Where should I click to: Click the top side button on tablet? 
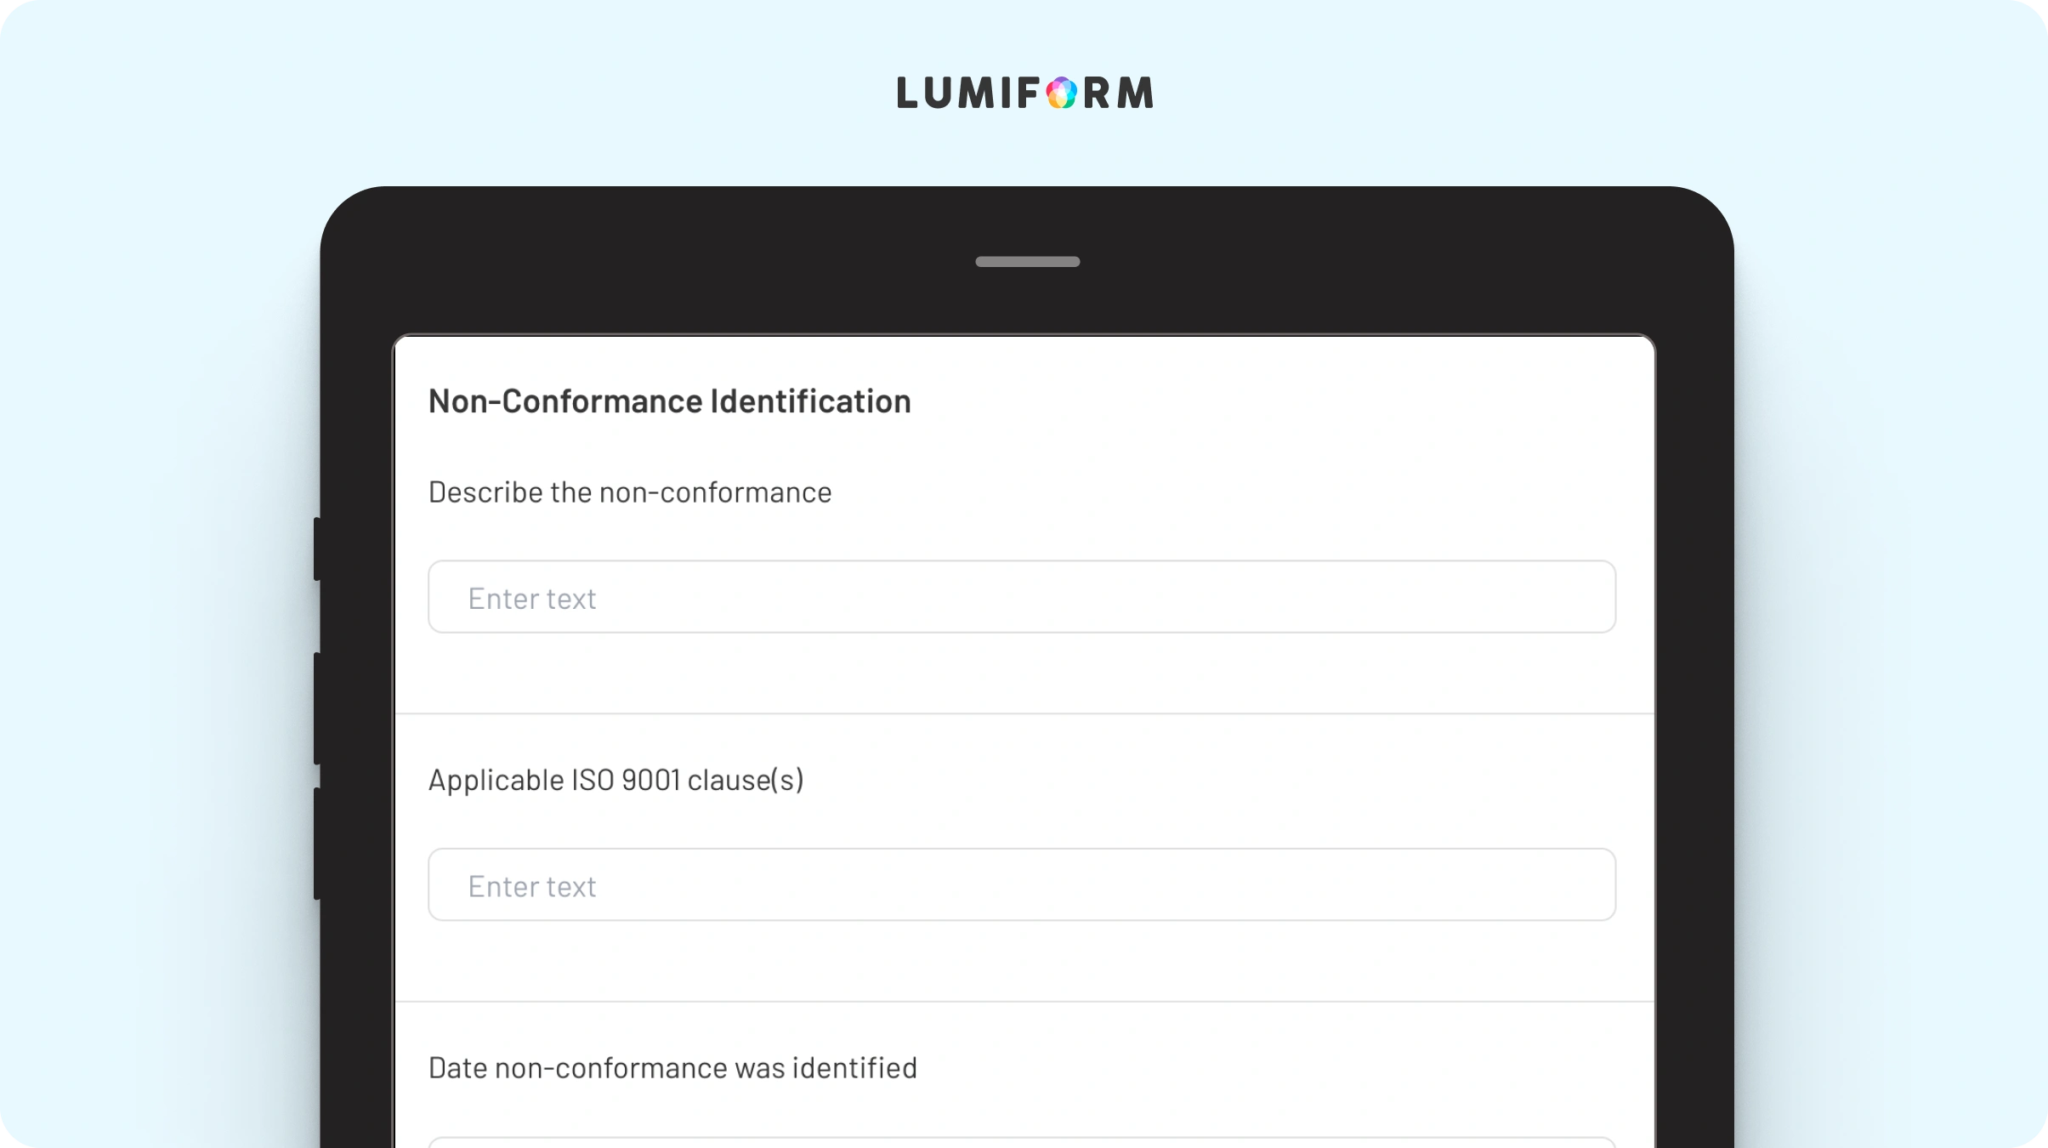click(x=317, y=549)
